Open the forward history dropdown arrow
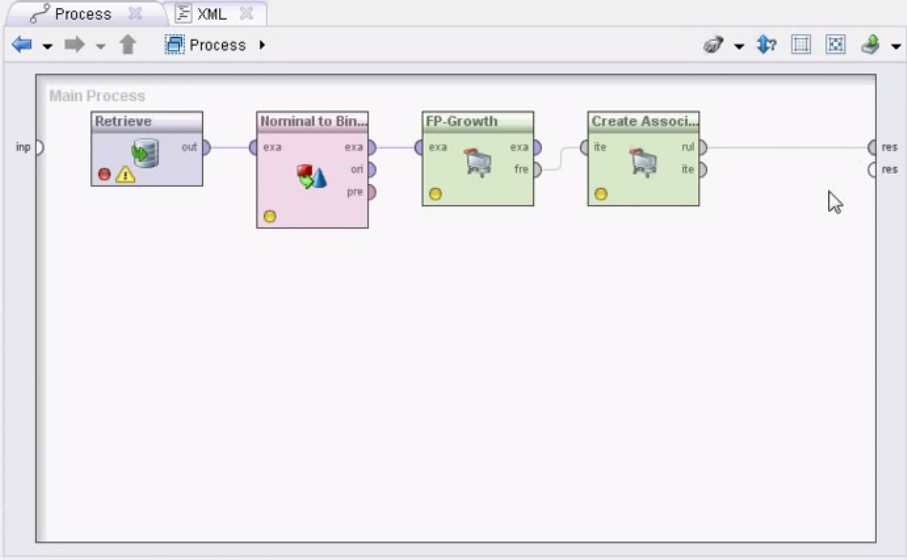Screen dimensions: 907x560 coord(100,46)
